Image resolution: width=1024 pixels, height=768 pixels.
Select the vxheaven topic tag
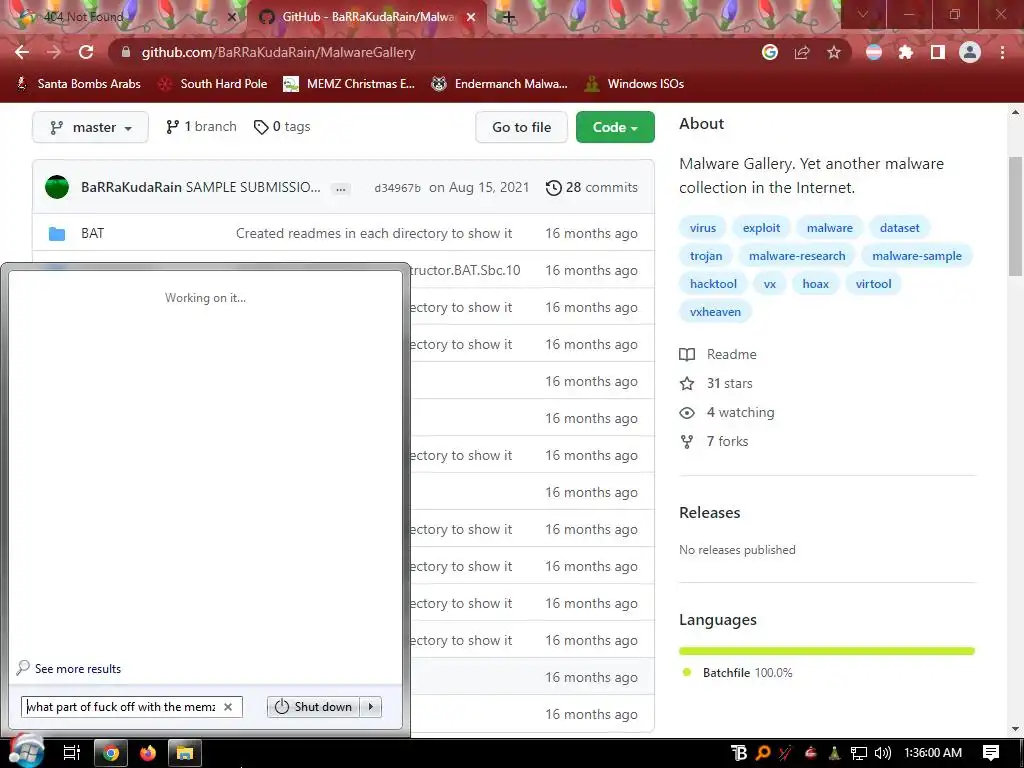click(x=715, y=312)
